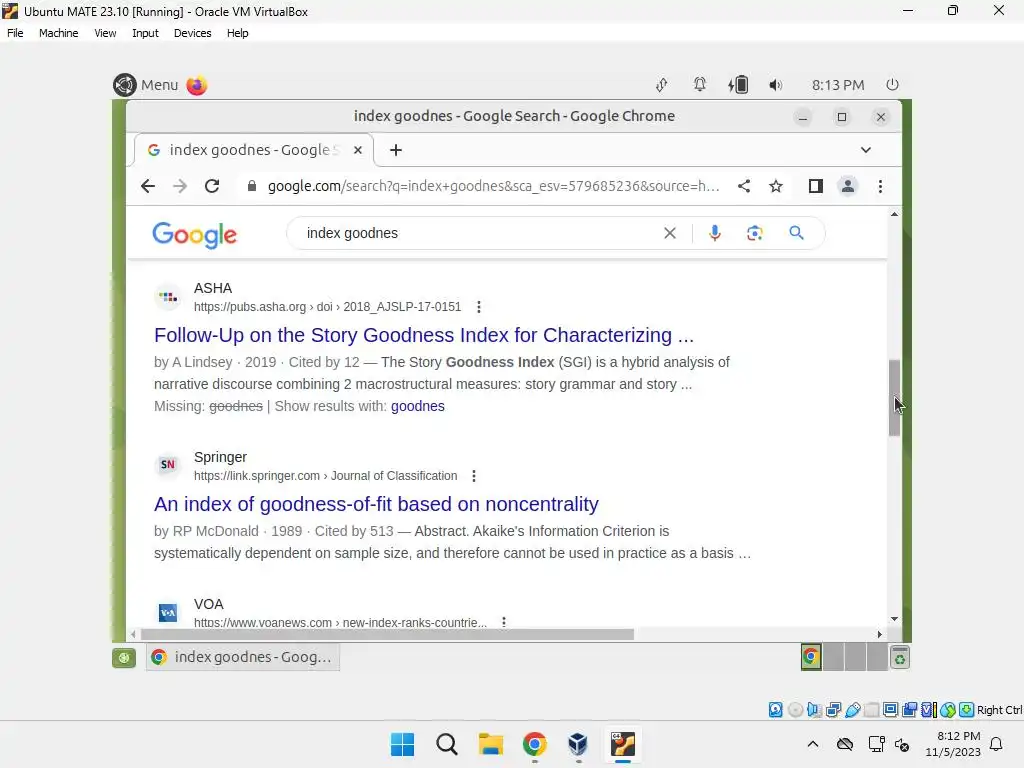Open the trash icon in the bottom panel
This screenshot has height=768, width=1024.
pos(900,658)
